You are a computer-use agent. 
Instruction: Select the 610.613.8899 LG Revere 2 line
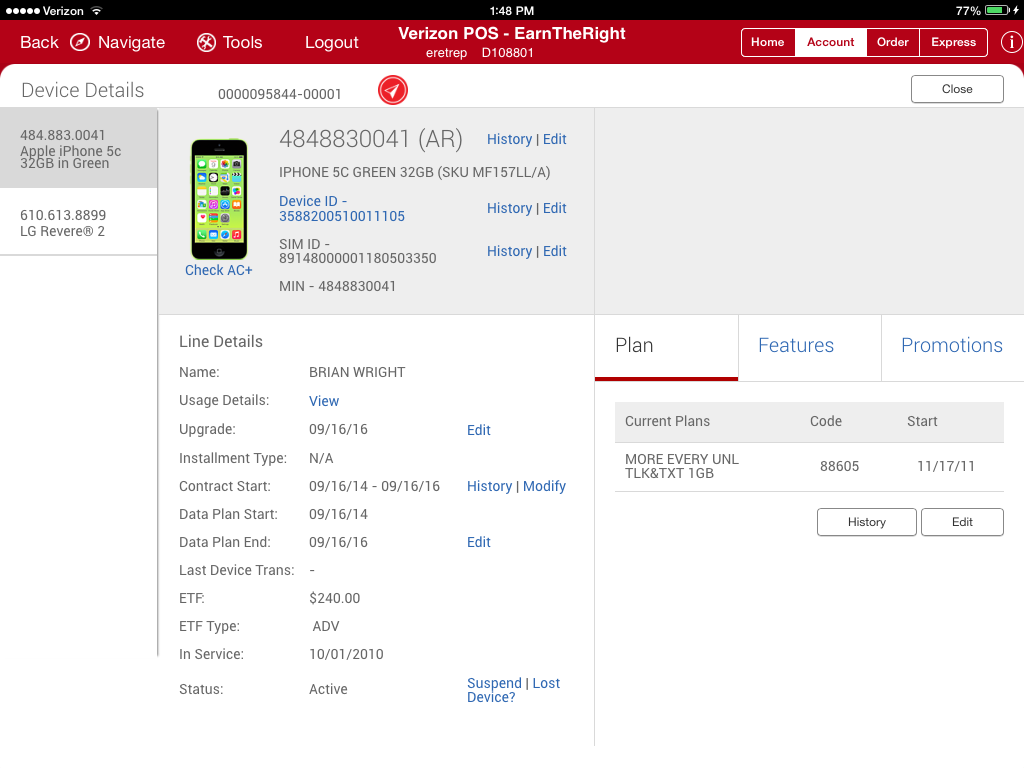(78, 222)
